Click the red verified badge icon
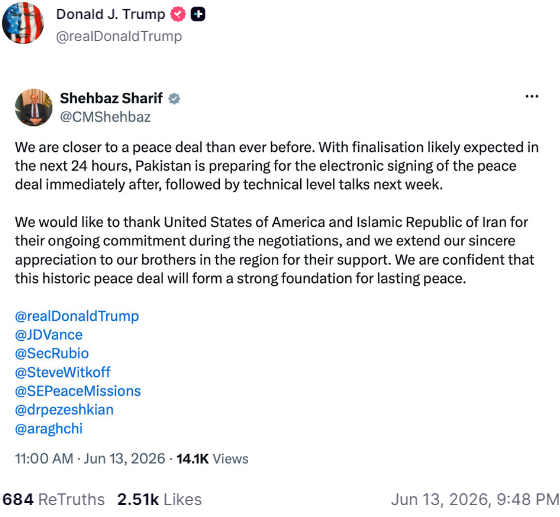The width and height of the screenshot is (560, 517). coord(178,14)
